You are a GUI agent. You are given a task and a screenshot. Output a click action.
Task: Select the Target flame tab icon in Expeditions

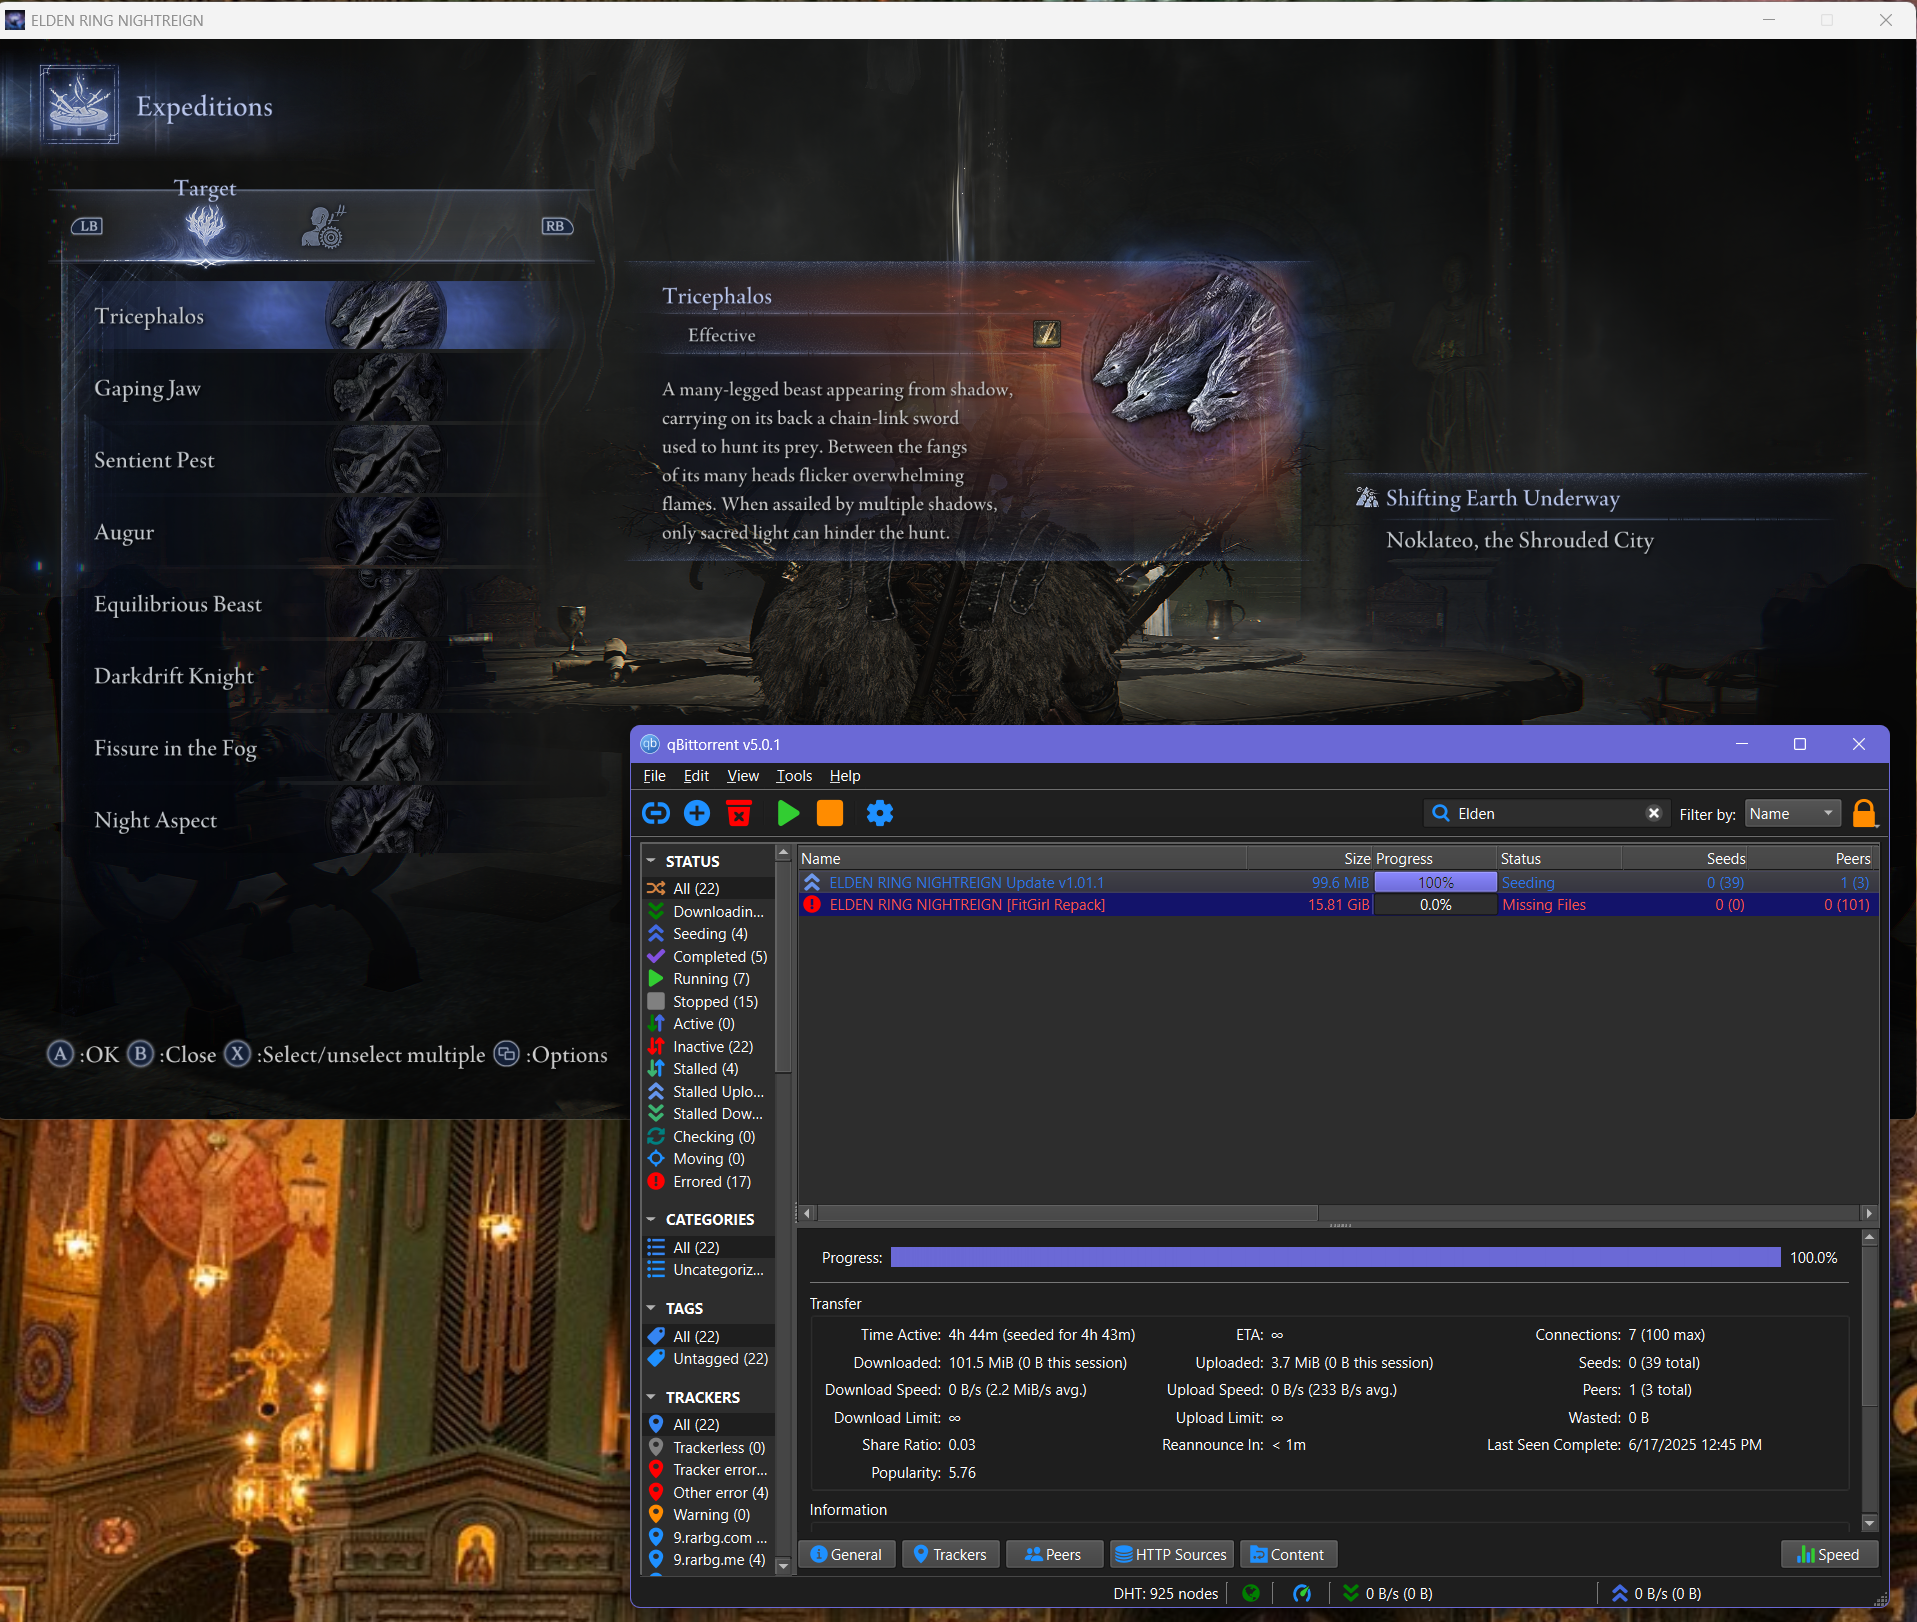point(205,226)
